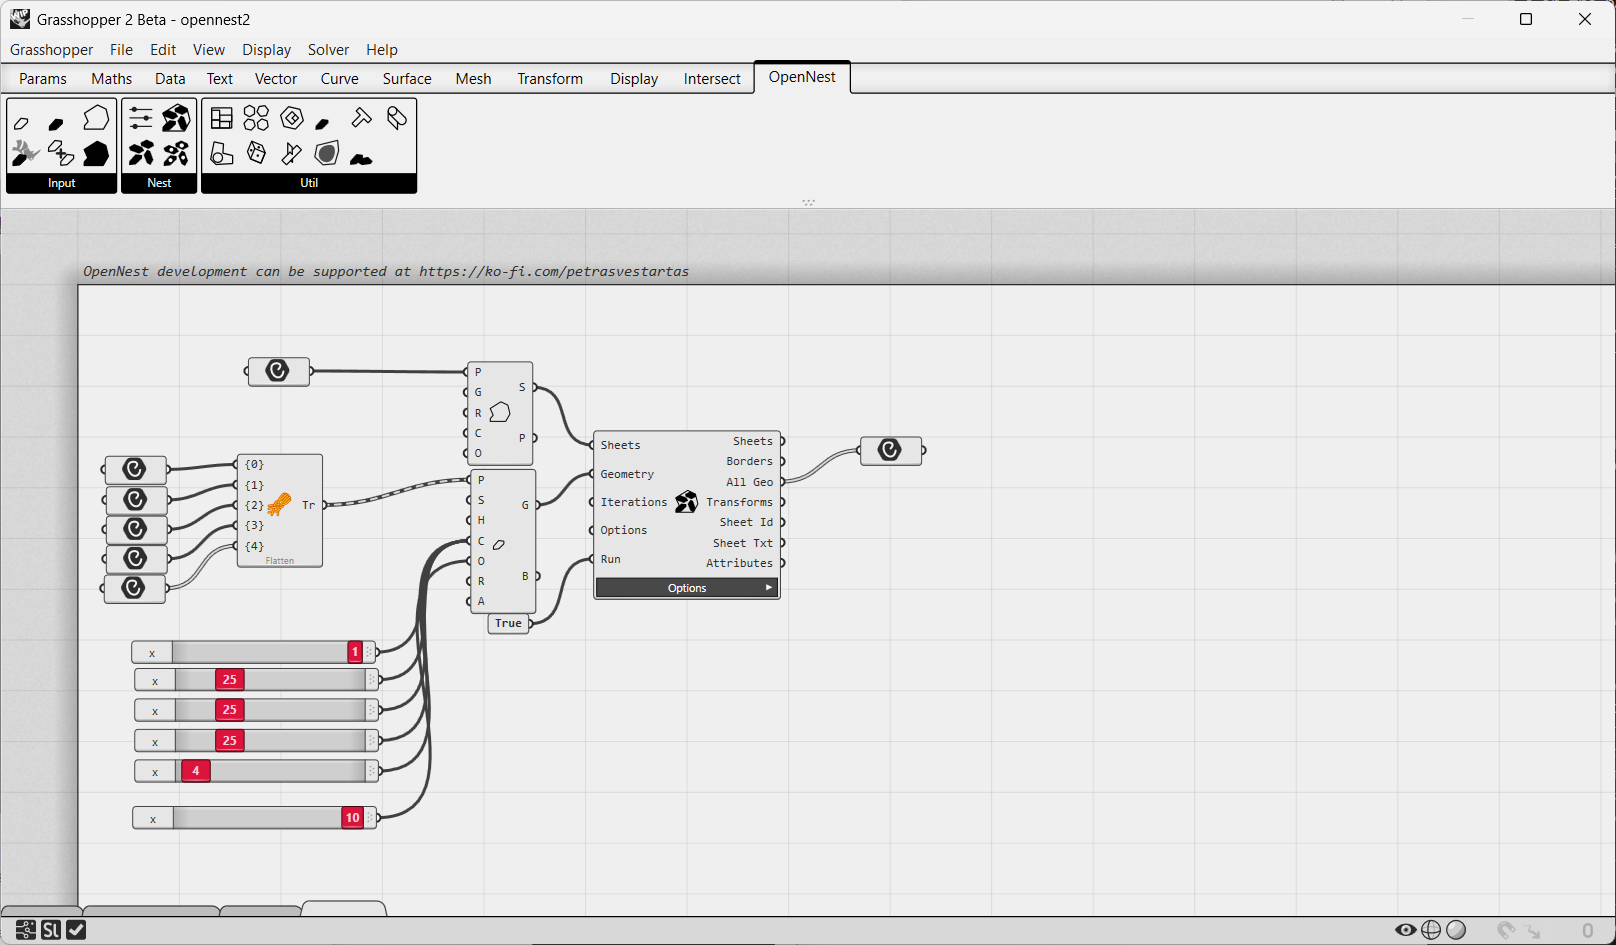Switch to the OpenNest tab
Image resolution: width=1616 pixels, height=945 pixels.
click(802, 77)
